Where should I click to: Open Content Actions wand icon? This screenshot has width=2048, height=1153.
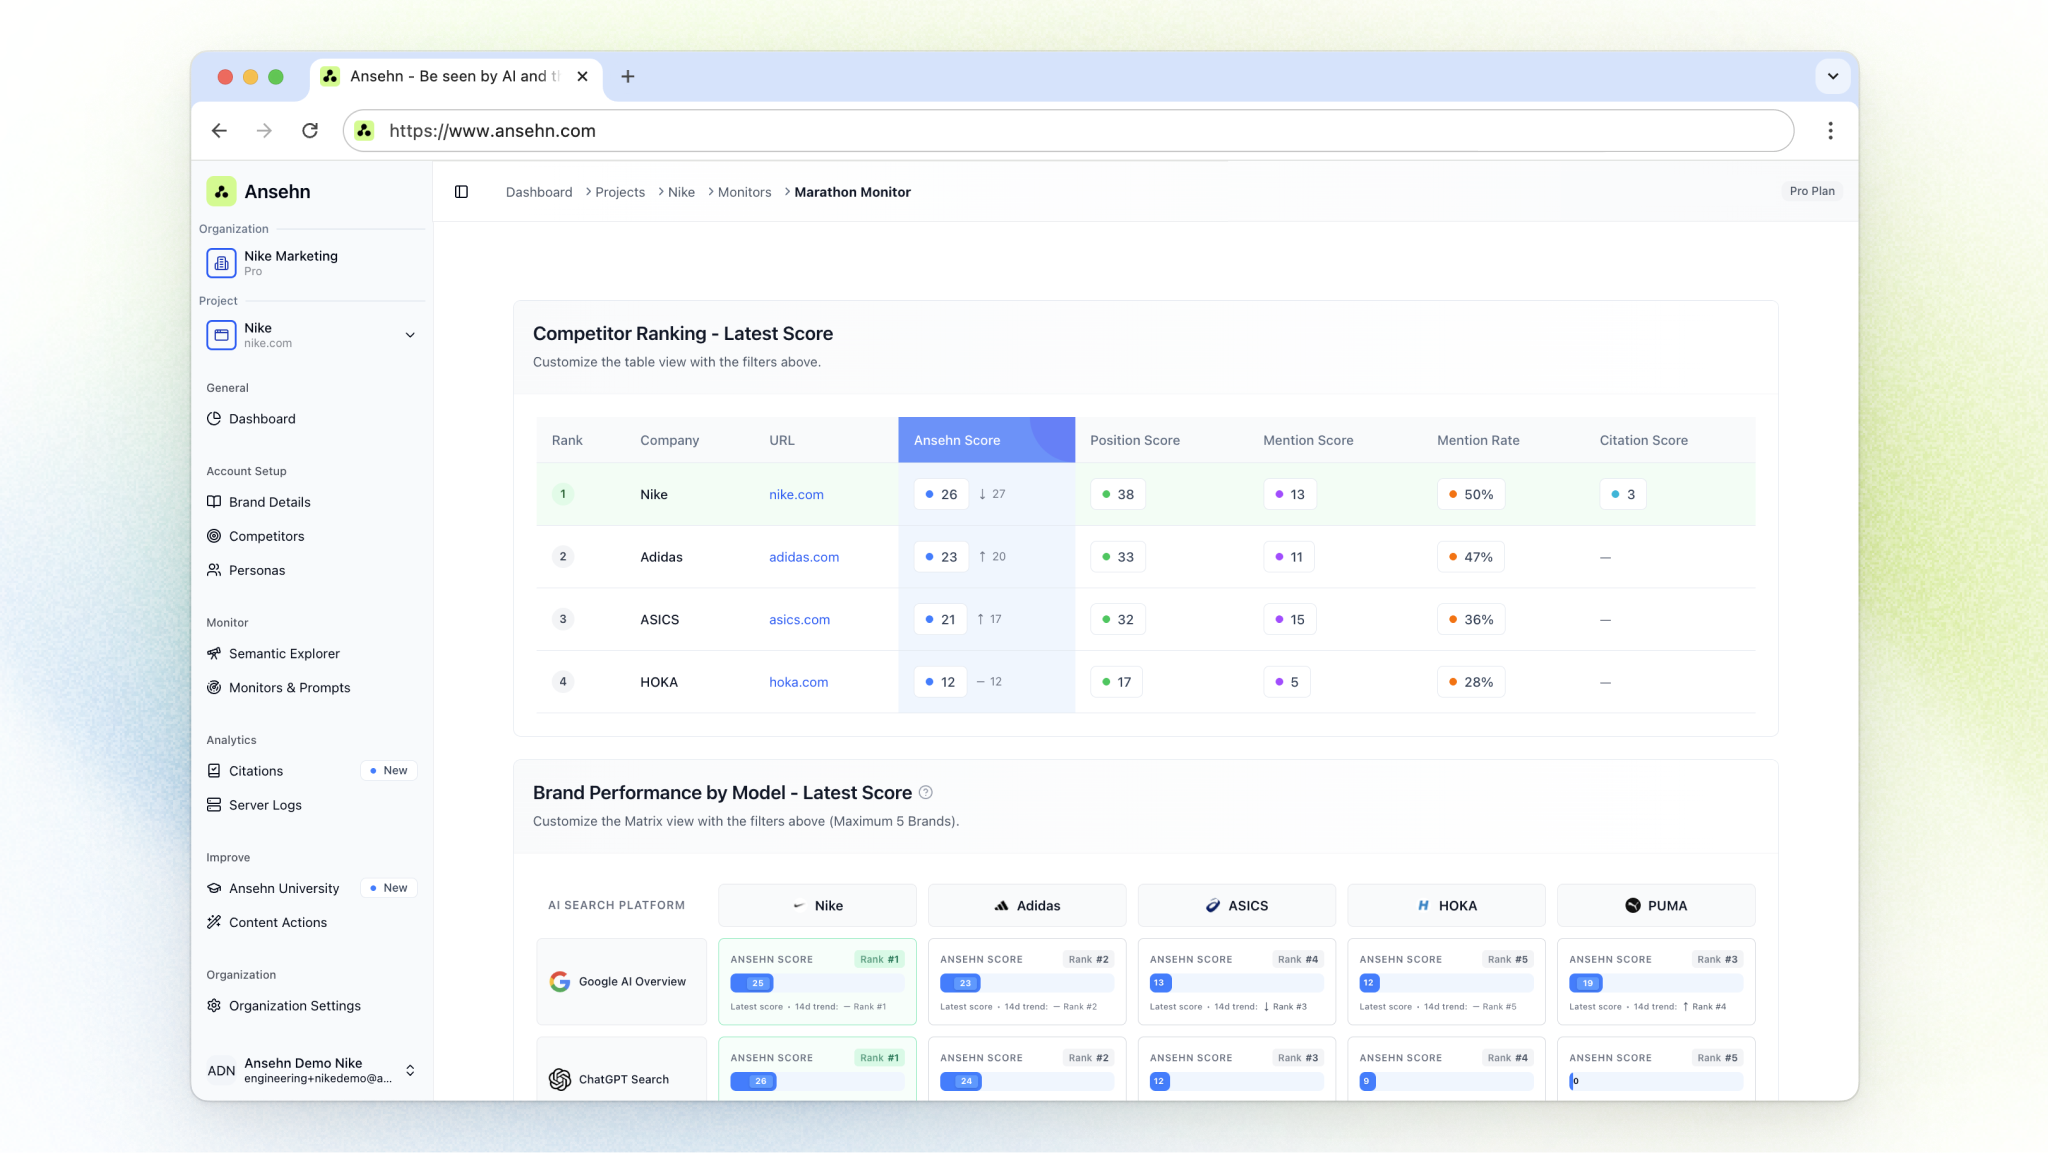[x=214, y=922]
